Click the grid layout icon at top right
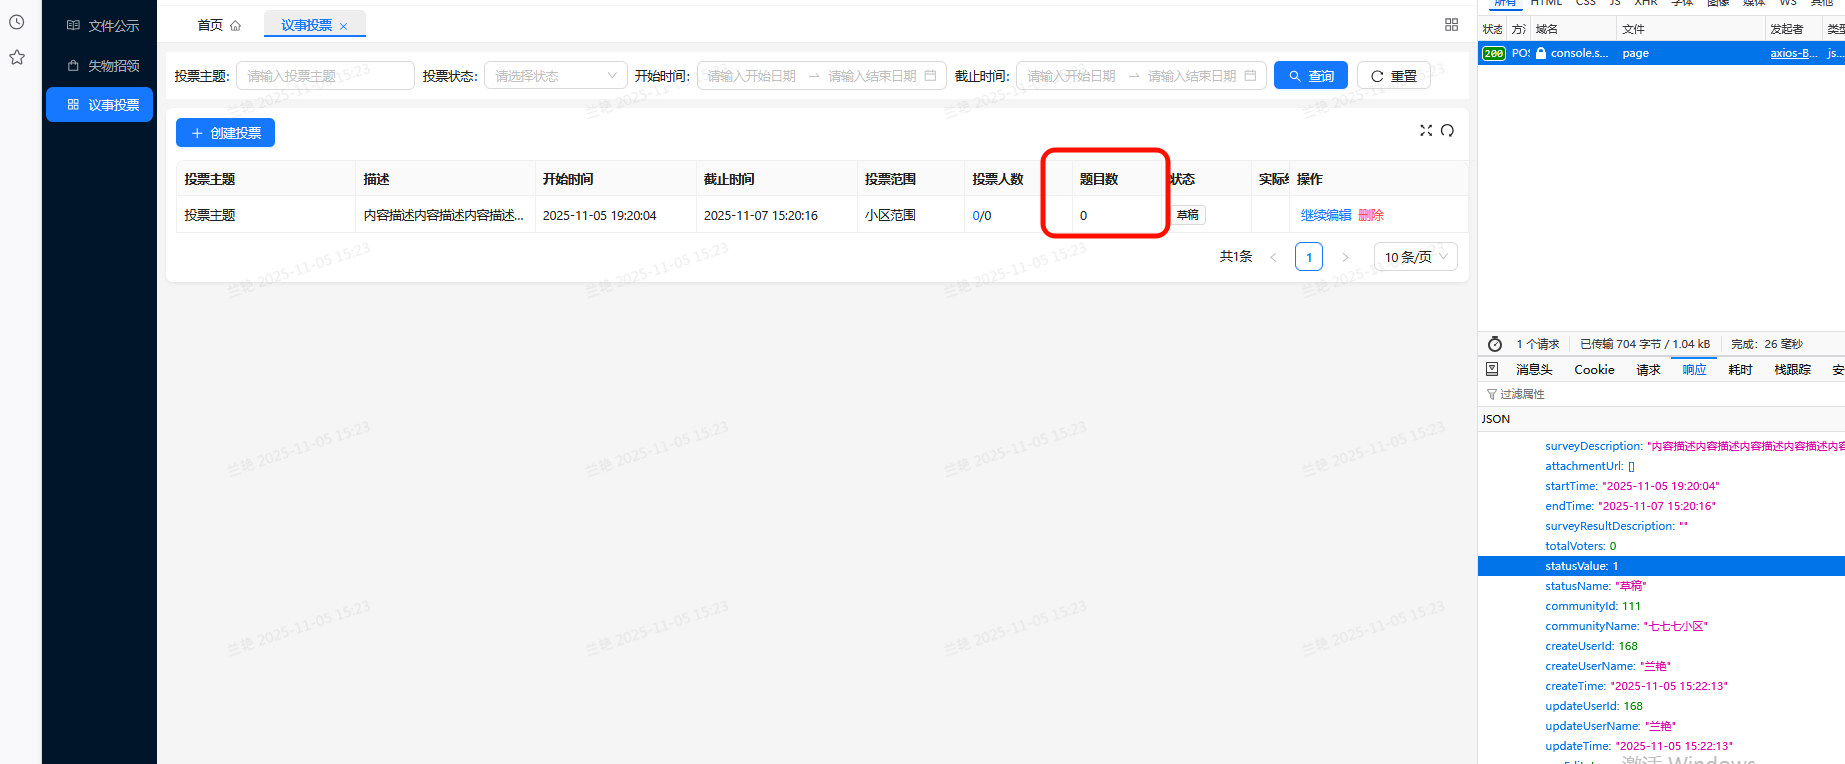 click(x=1451, y=25)
